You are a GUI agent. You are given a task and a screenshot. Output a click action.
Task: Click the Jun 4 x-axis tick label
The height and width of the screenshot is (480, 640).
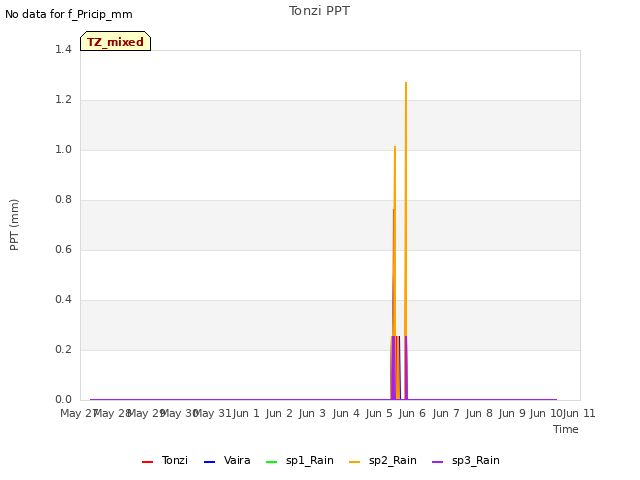tap(346, 413)
